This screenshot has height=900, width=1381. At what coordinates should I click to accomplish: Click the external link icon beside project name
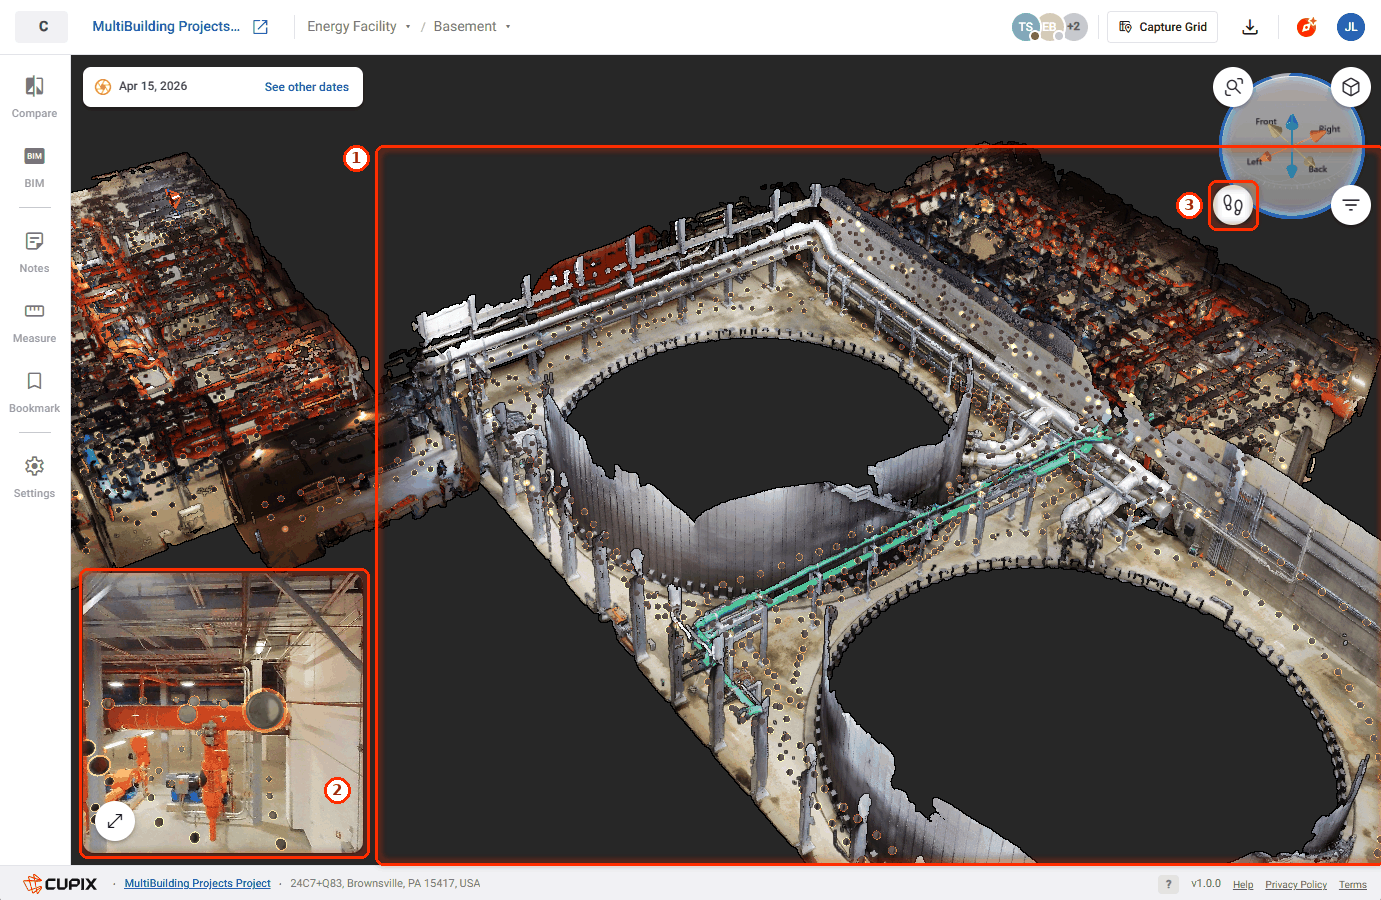(x=261, y=27)
